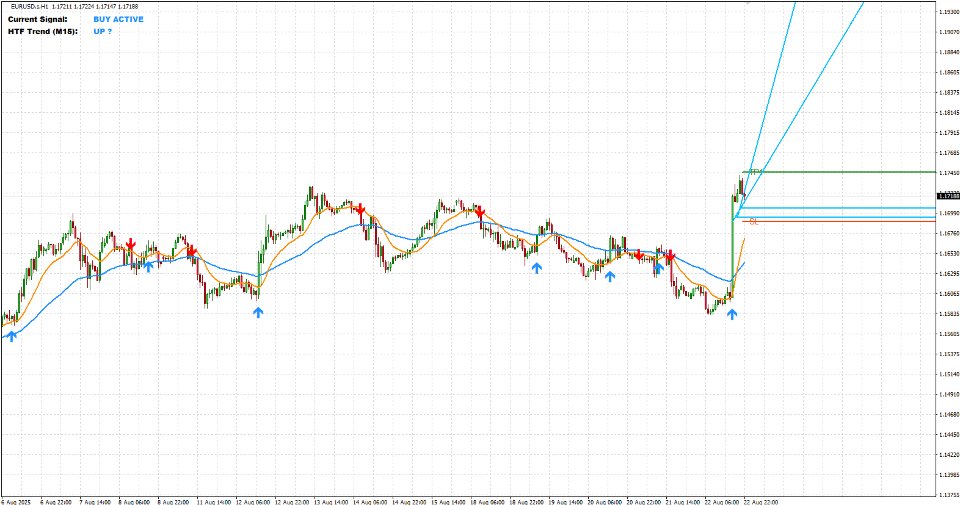Click the 1.13985 price axis label
Screen dimensions: 960x505
[x=948, y=474]
